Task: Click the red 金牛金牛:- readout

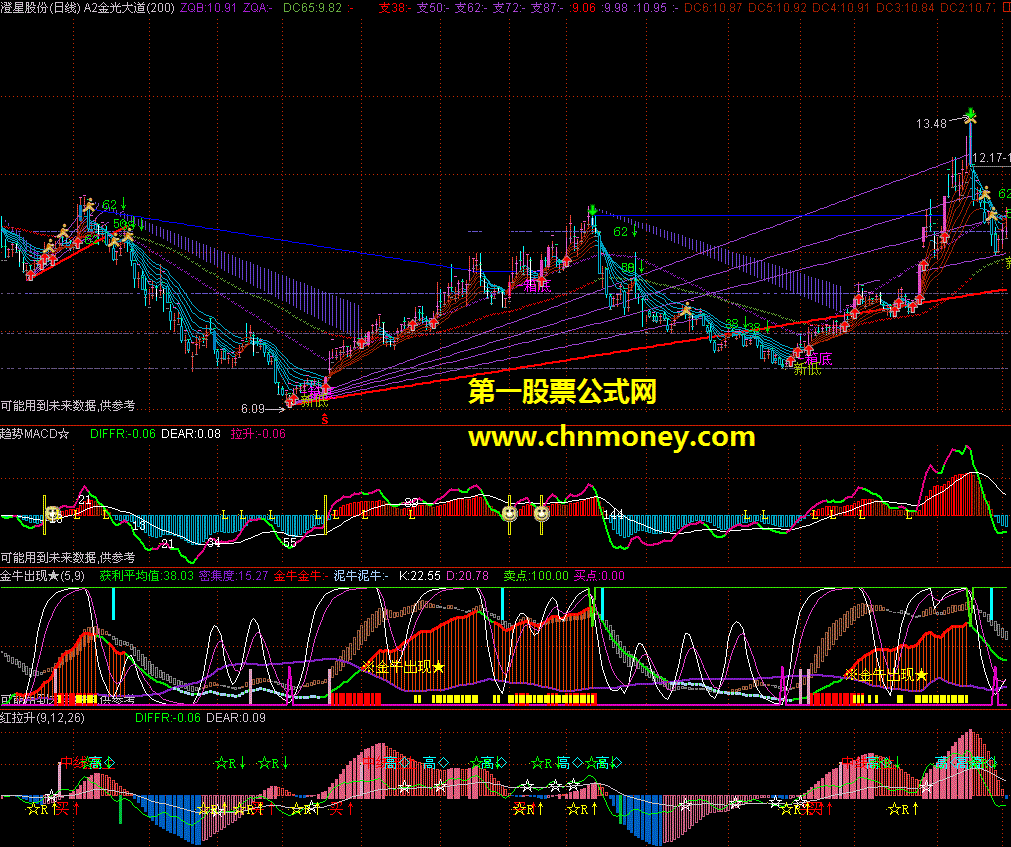Action: pyautogui.click(x=301, y=576)
